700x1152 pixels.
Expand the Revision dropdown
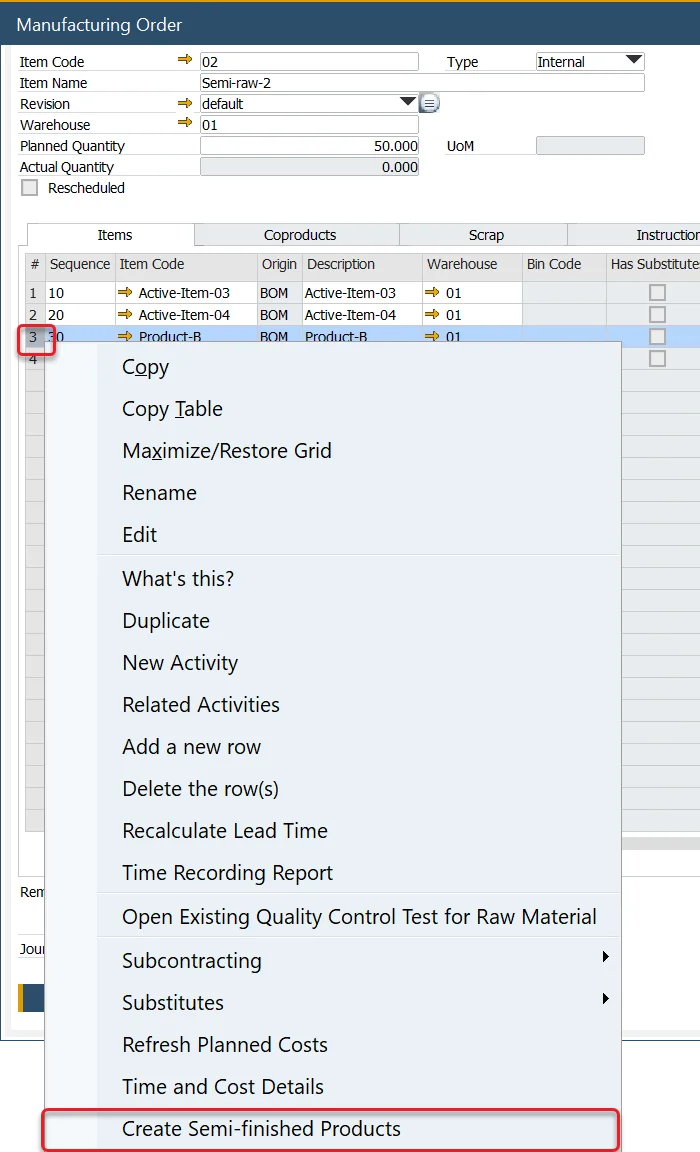pyautogui.click(x=407, y=103)
